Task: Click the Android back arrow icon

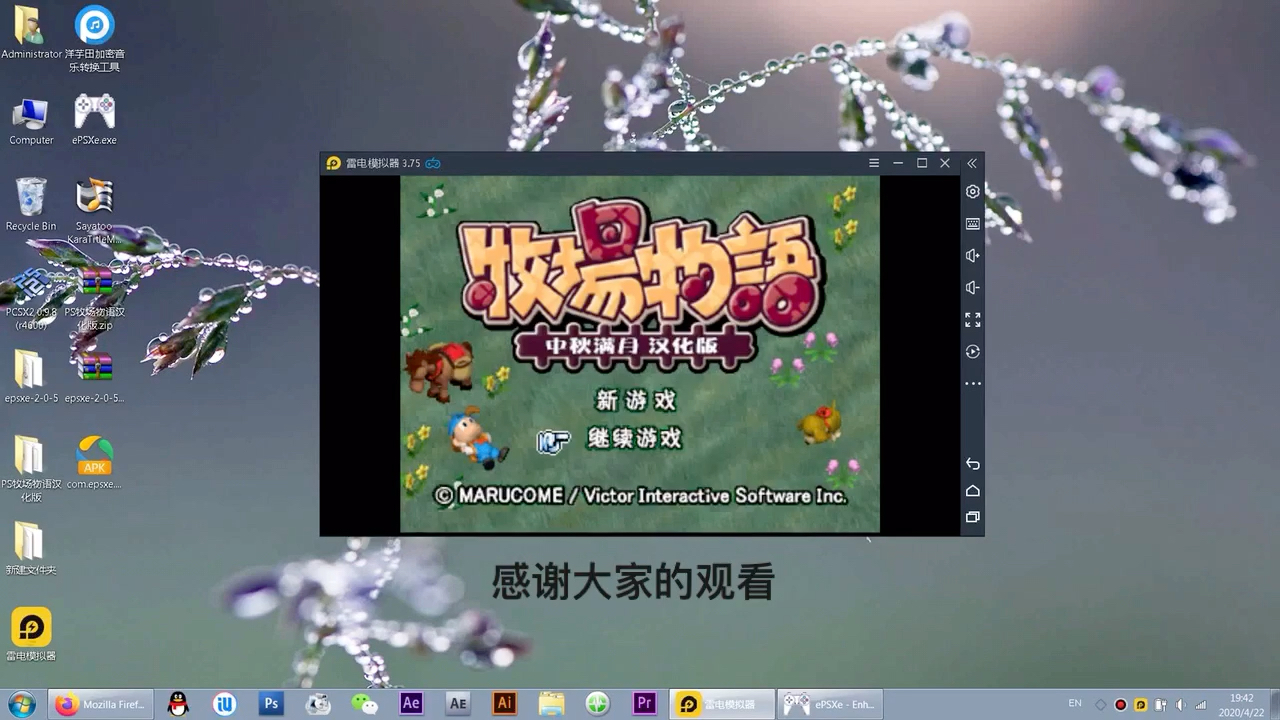Action: point(972,464)
